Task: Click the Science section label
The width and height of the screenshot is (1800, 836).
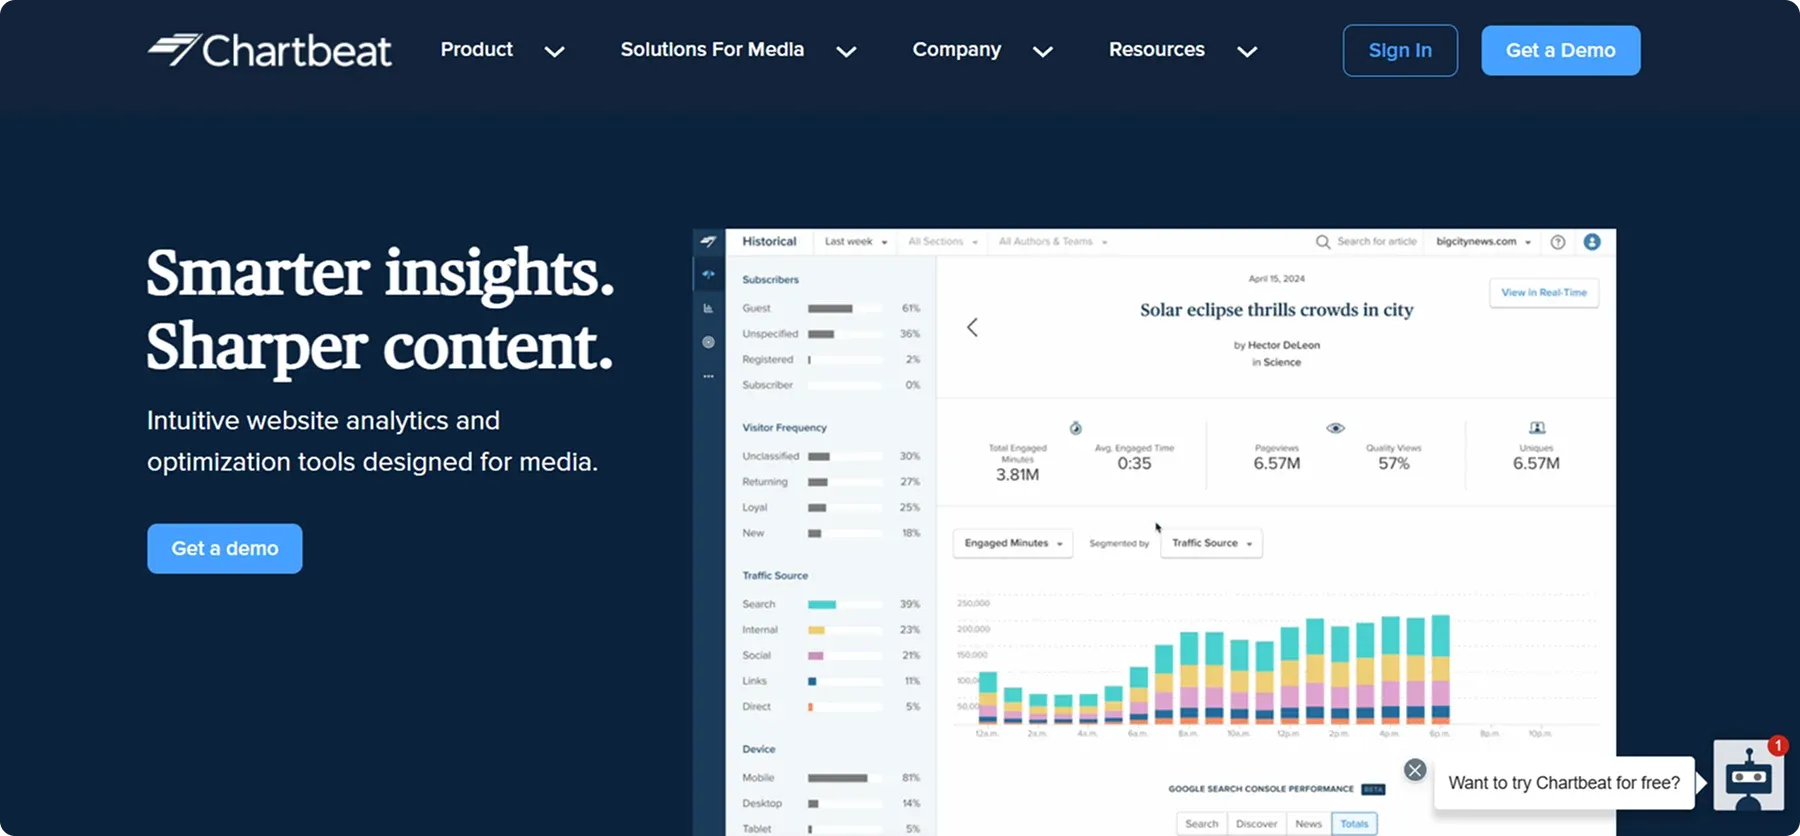Action: [1282, 362]
